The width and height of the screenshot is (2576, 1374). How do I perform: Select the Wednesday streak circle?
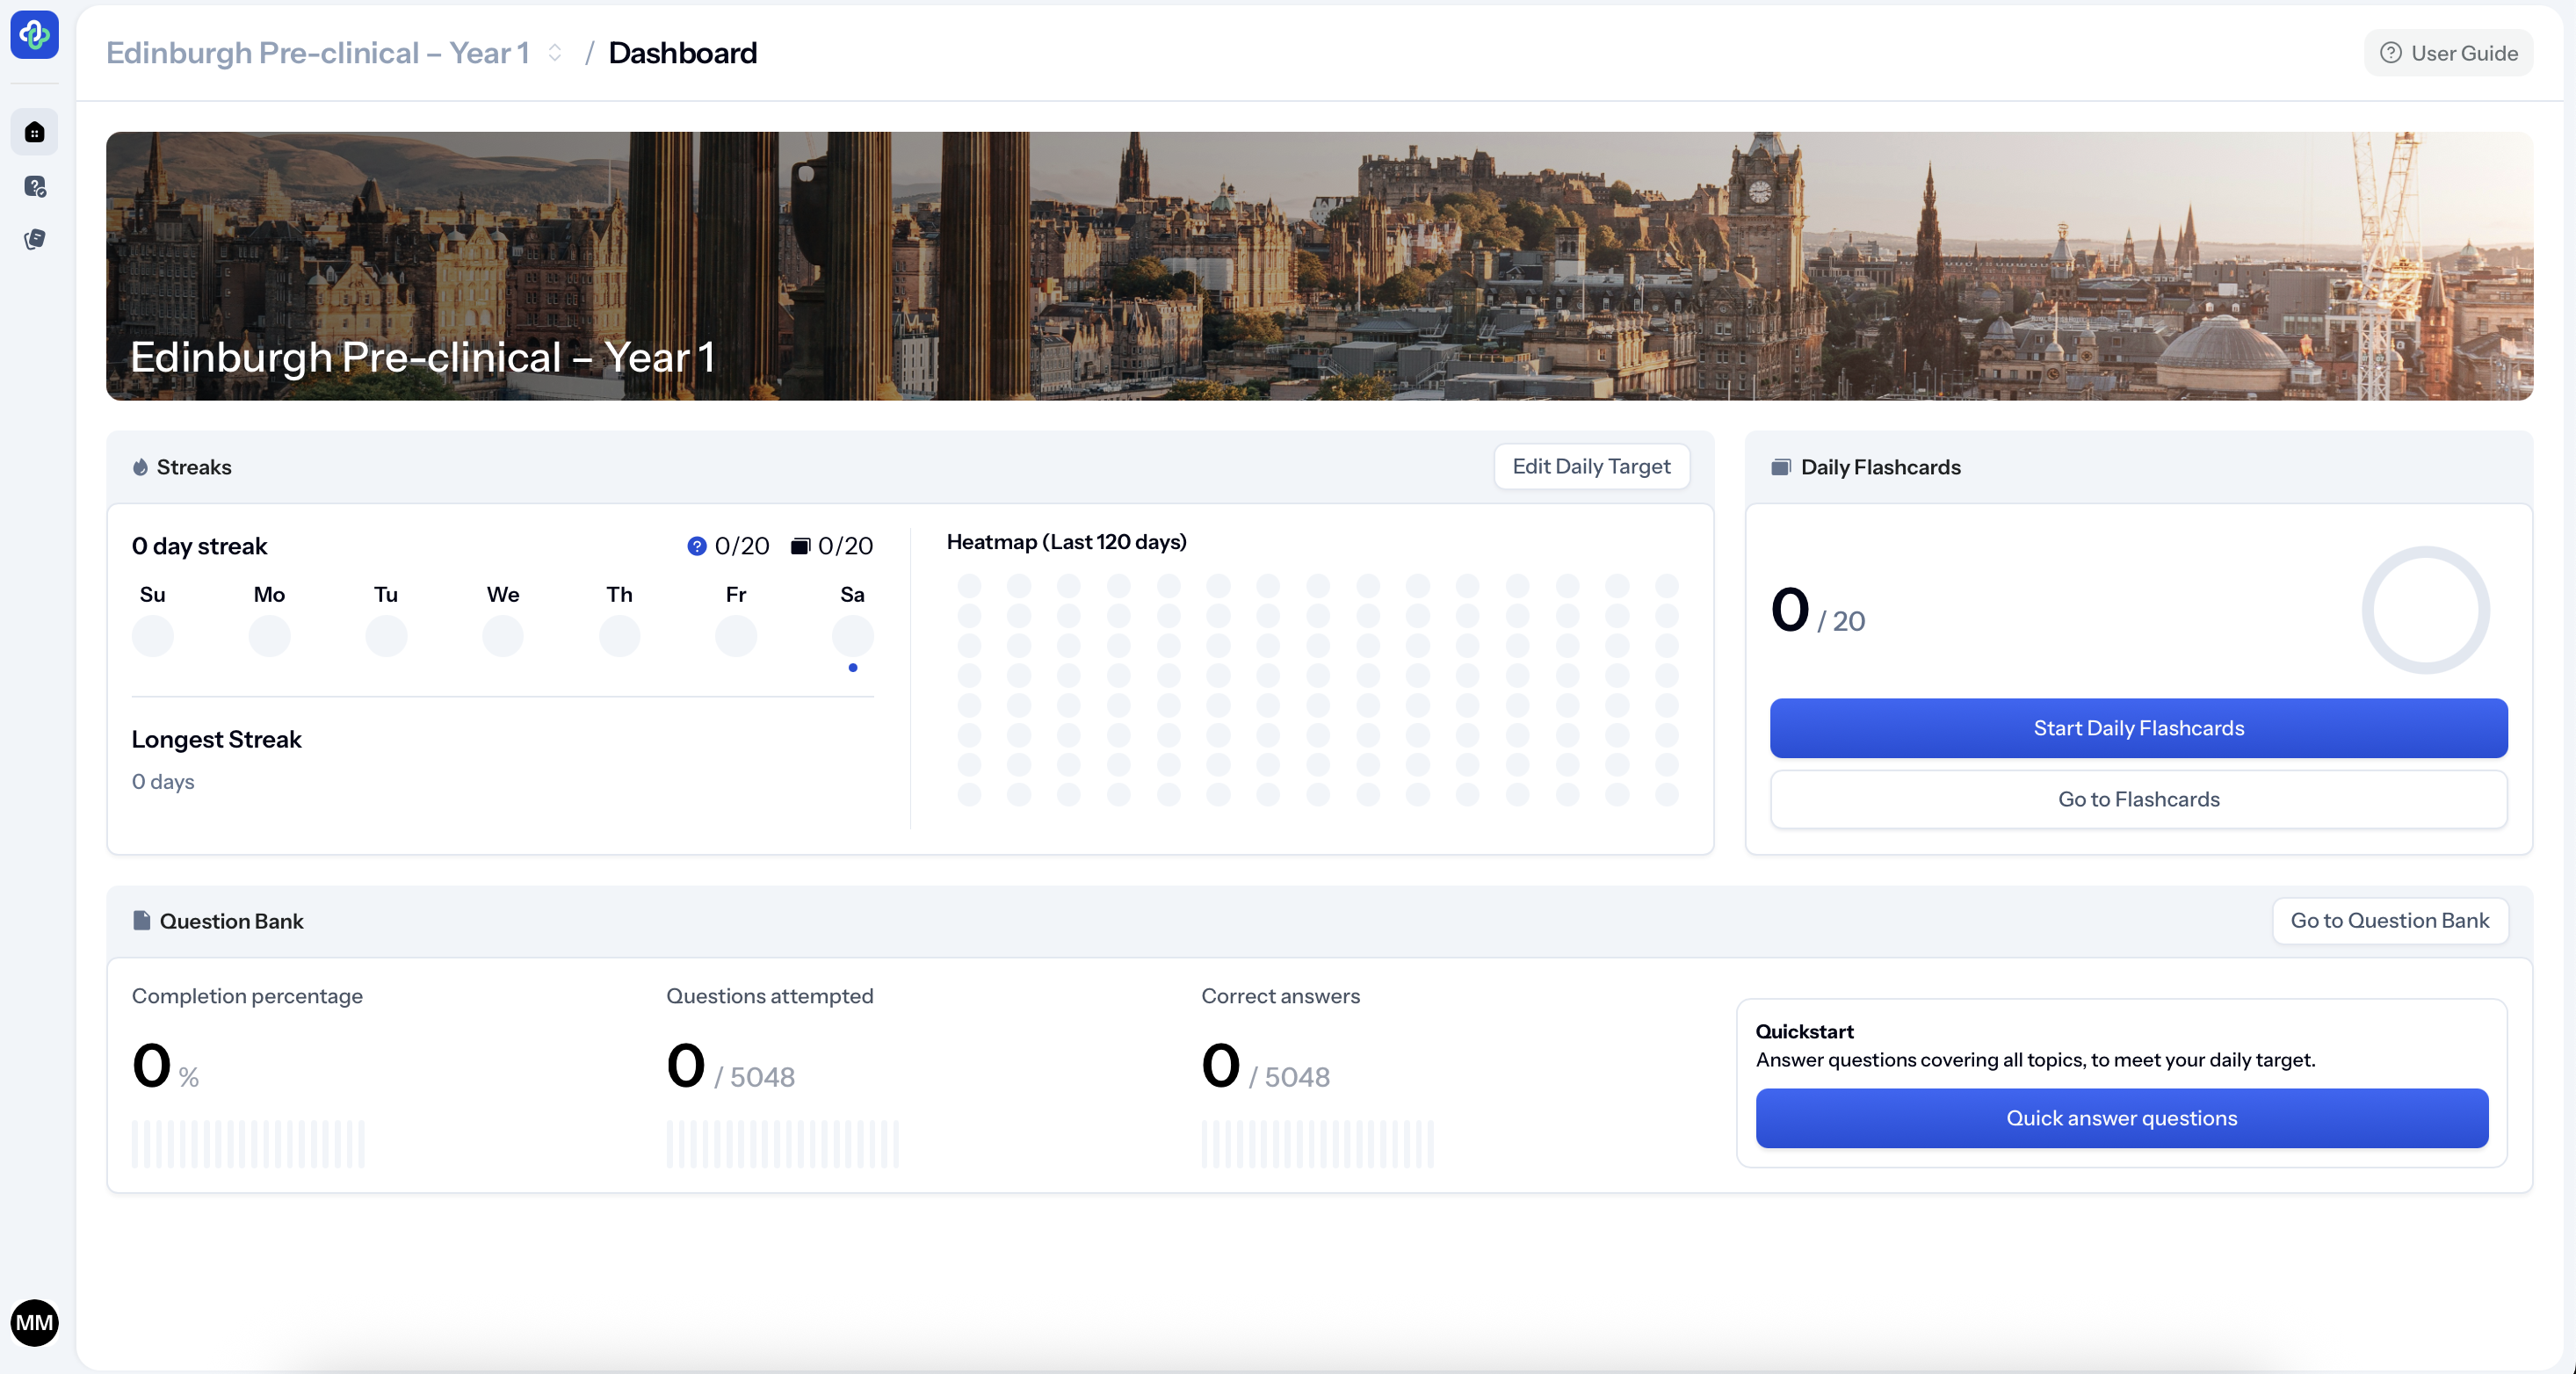502,636
